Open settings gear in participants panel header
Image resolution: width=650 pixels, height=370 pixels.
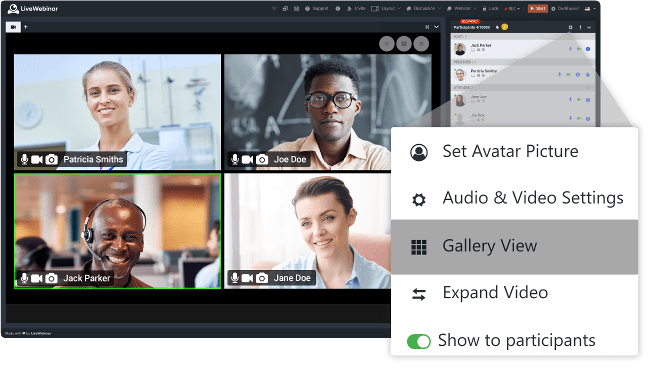[x=570, y=27]
